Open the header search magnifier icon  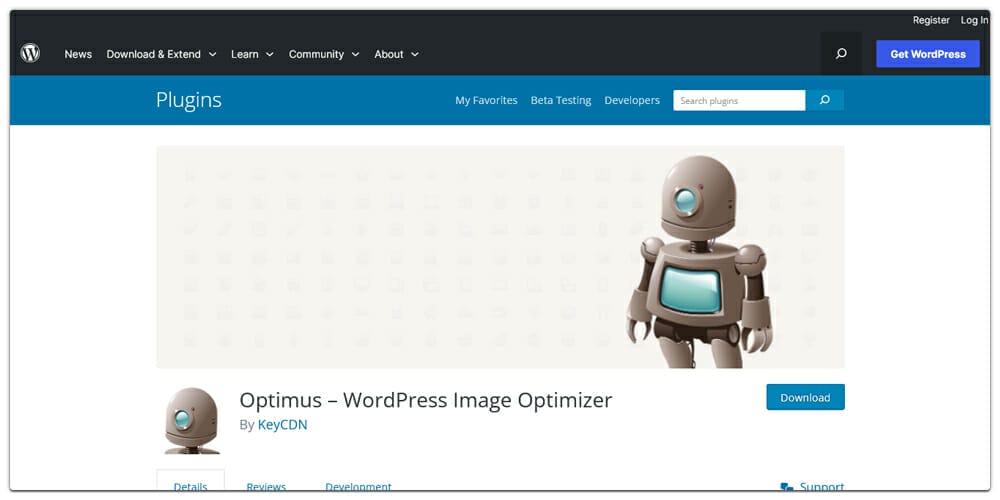[x=841, y=54]
